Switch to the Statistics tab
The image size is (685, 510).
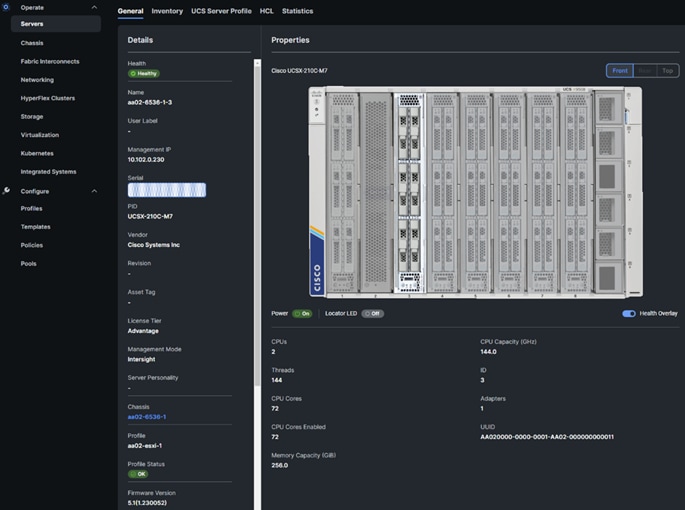(x=298, y=11)
